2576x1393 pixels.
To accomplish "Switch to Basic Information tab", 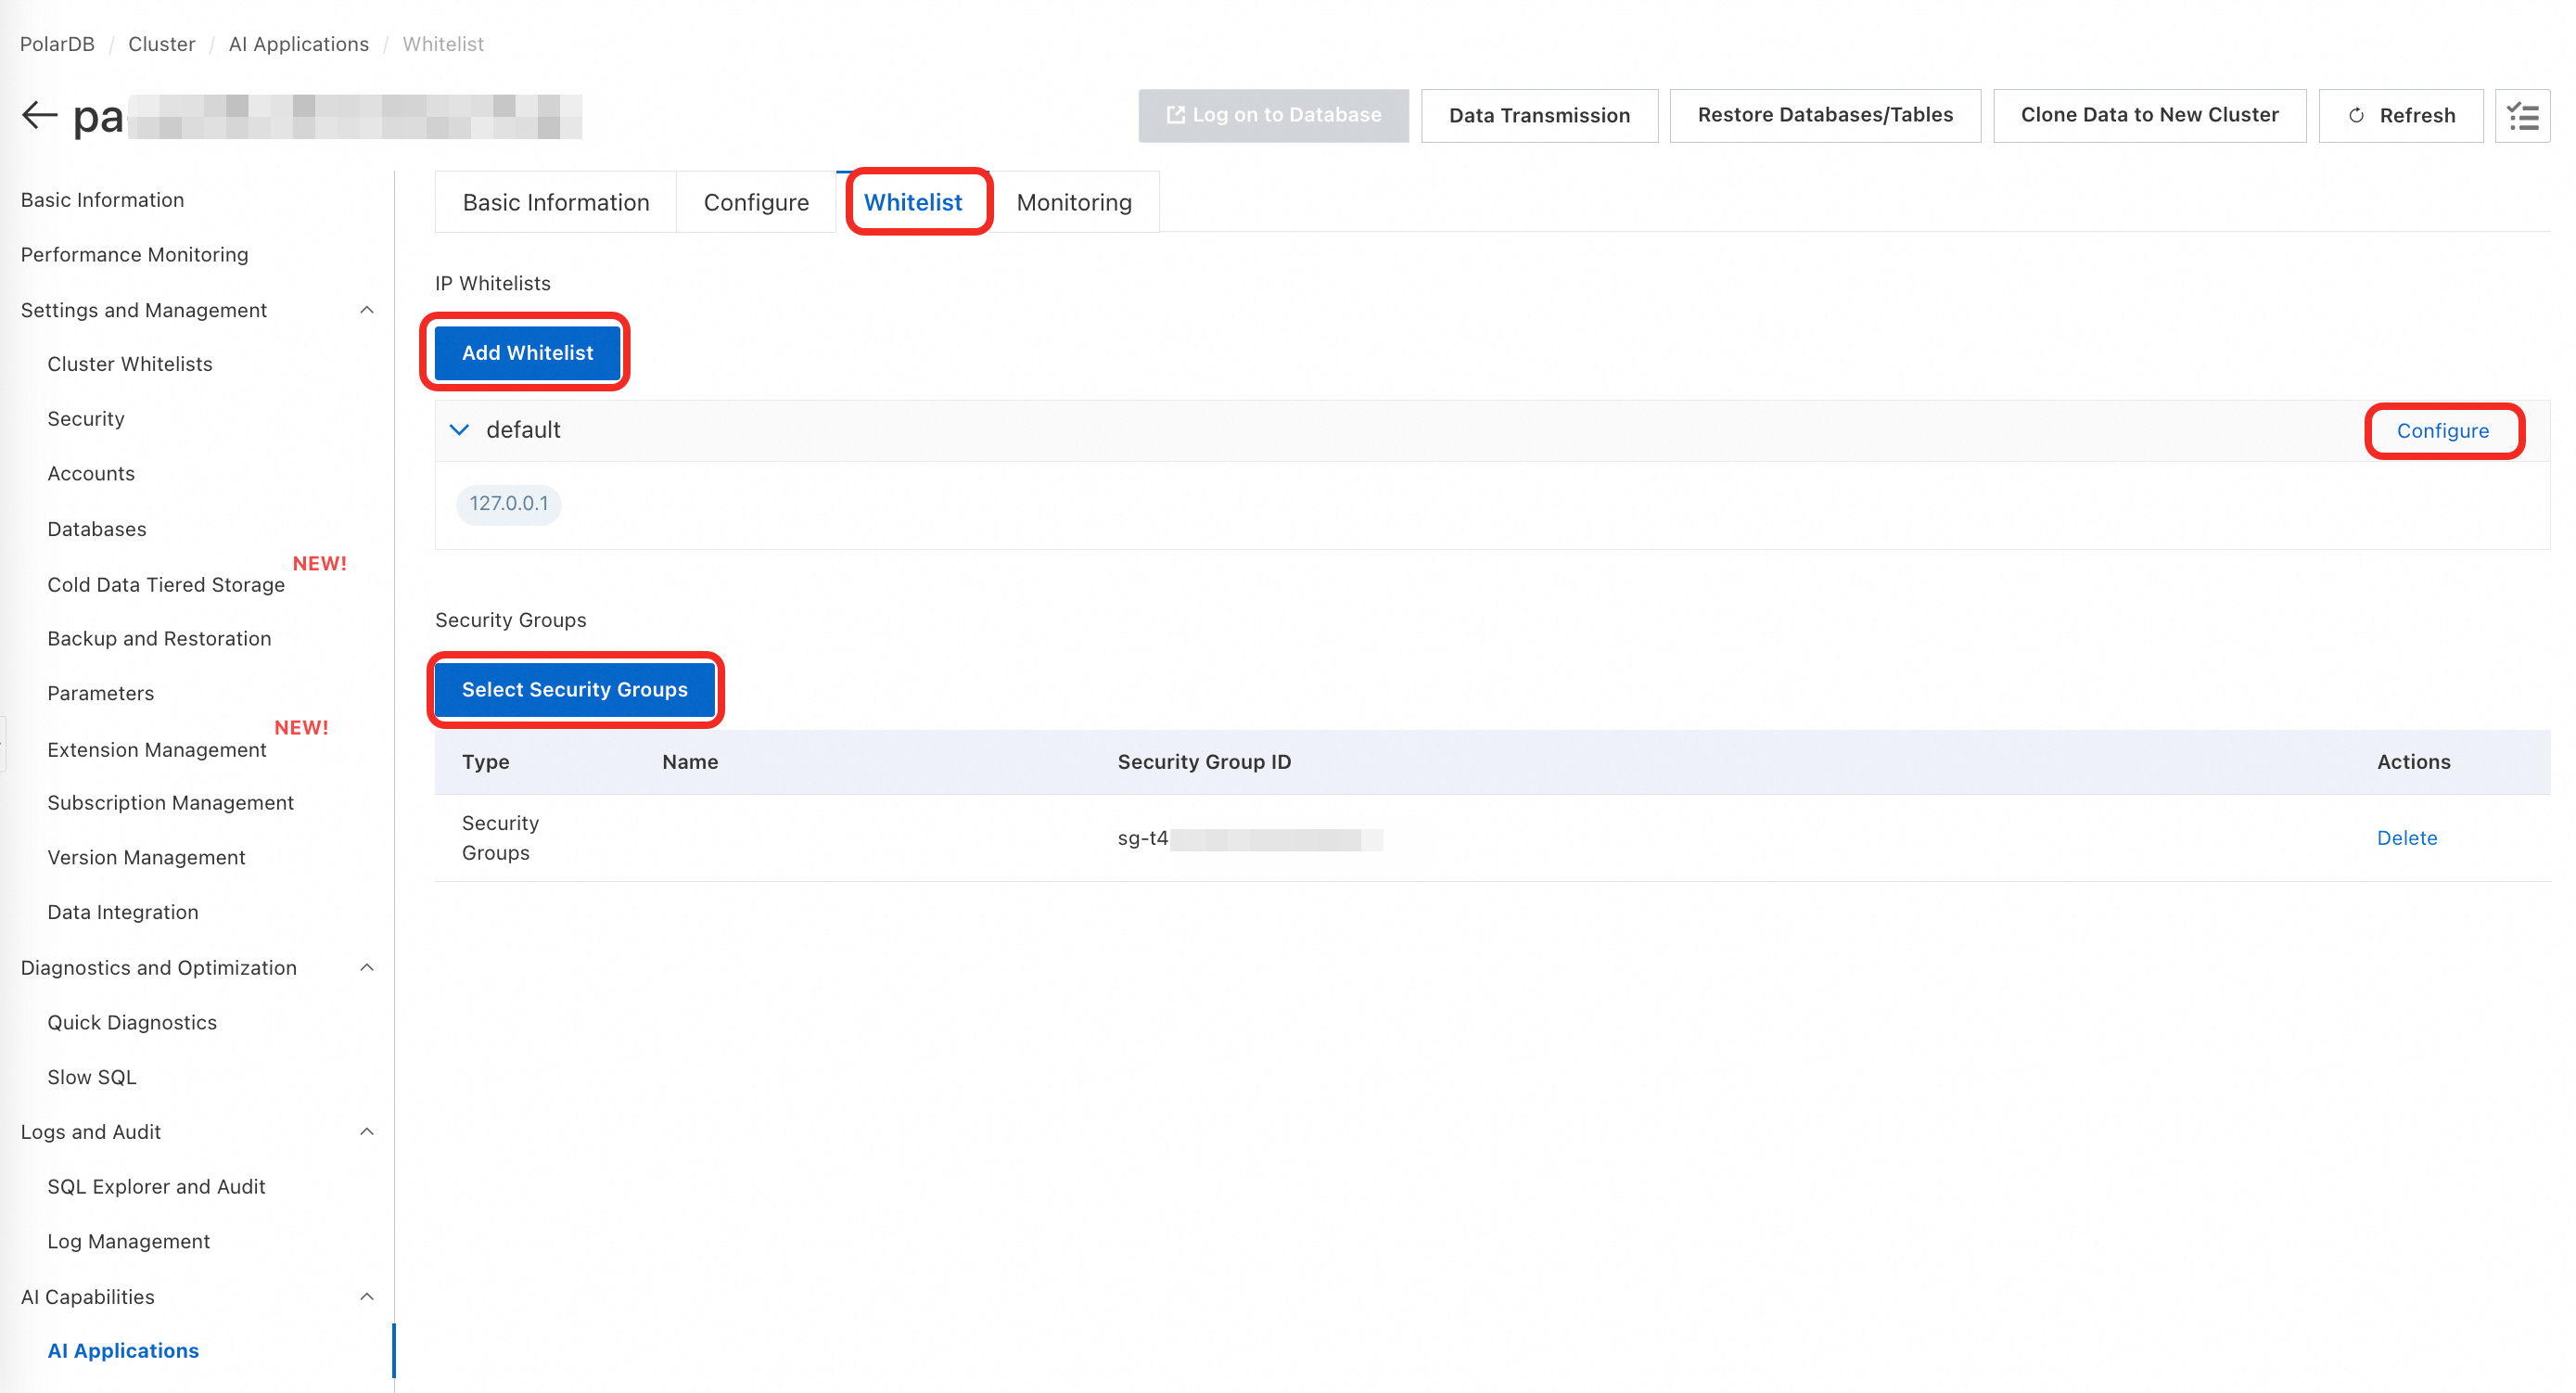I will (556, 203).
